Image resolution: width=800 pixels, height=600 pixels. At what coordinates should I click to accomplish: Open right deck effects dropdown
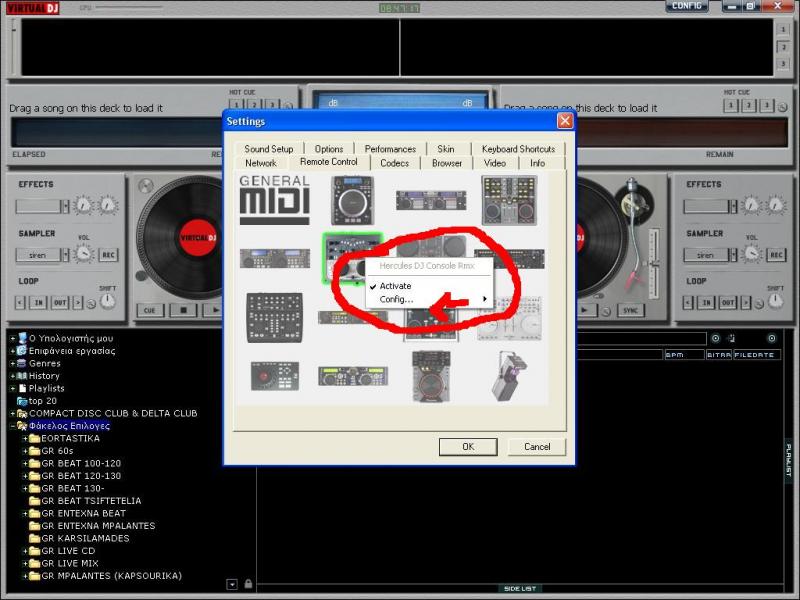pyautogui.click(x=733, y=206)
